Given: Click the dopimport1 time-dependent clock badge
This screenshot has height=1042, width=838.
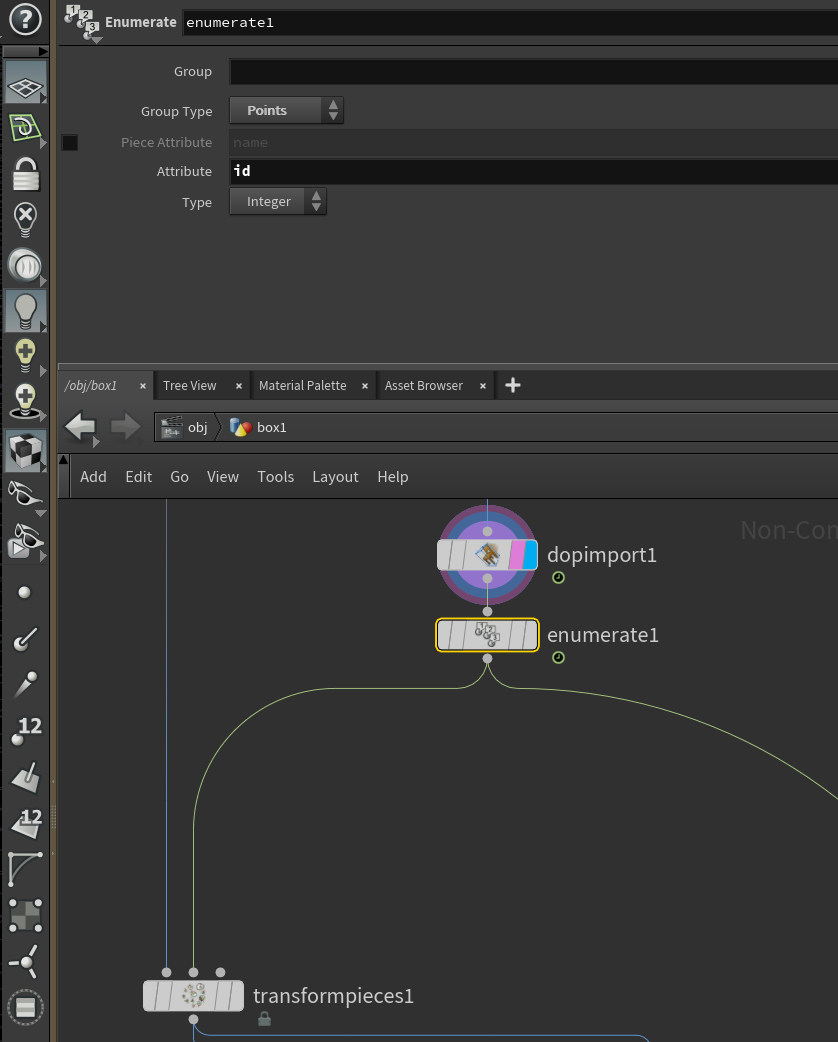Looking at the screenshot, I should click(x=558, y=577).
